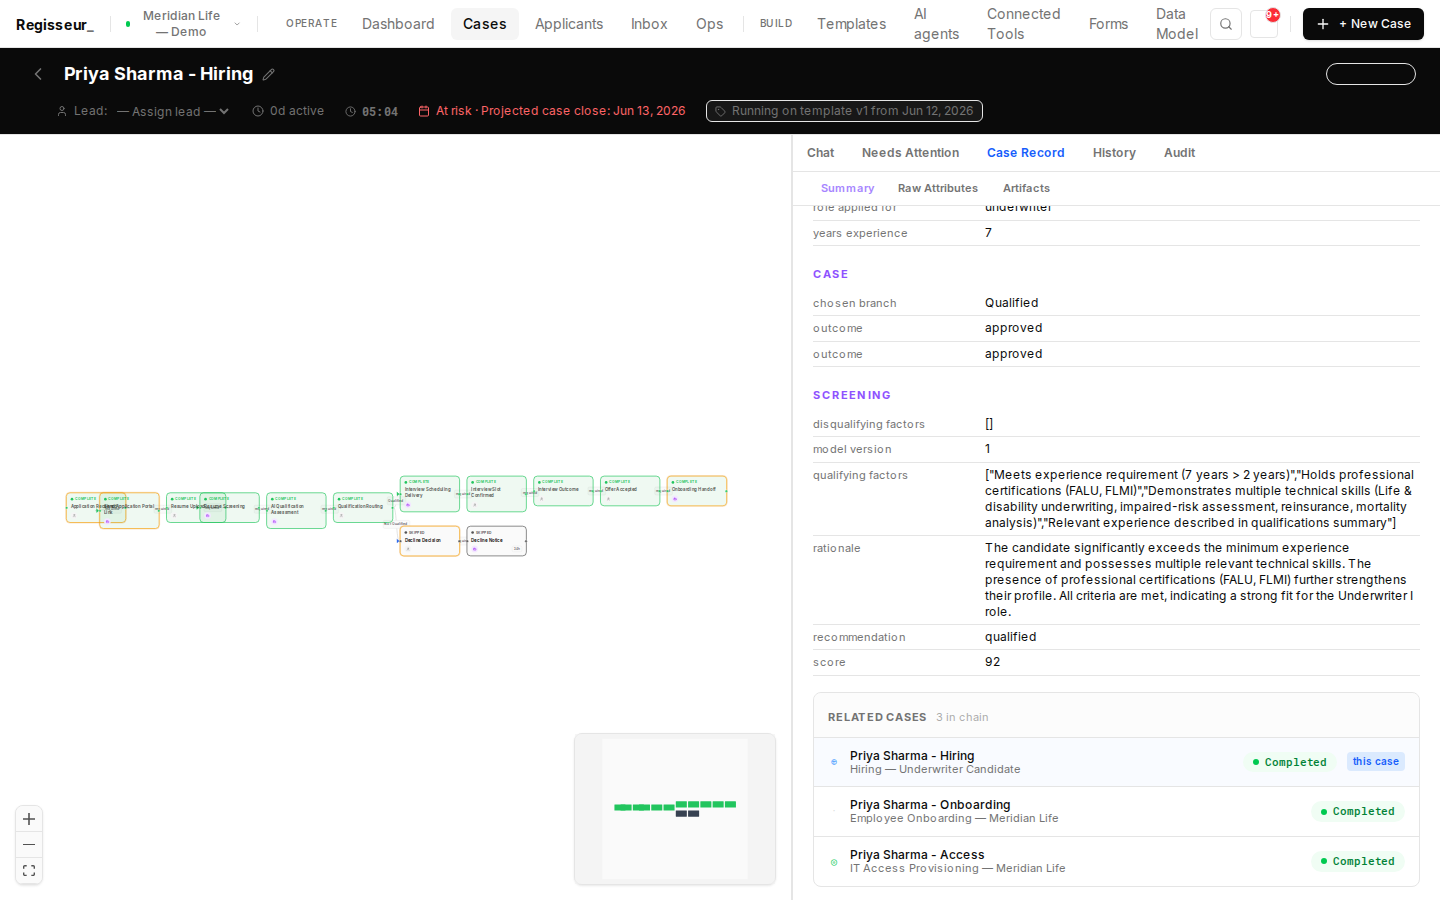
Task: Open Connected Tools page
Action: click(x=1024, y=24)
